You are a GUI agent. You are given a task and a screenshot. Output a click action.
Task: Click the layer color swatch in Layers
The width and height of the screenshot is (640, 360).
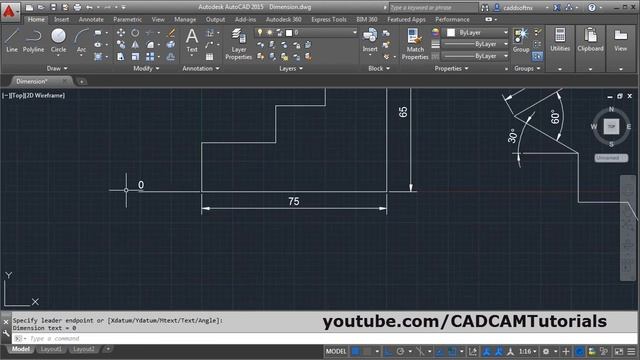tap(289, 32)
